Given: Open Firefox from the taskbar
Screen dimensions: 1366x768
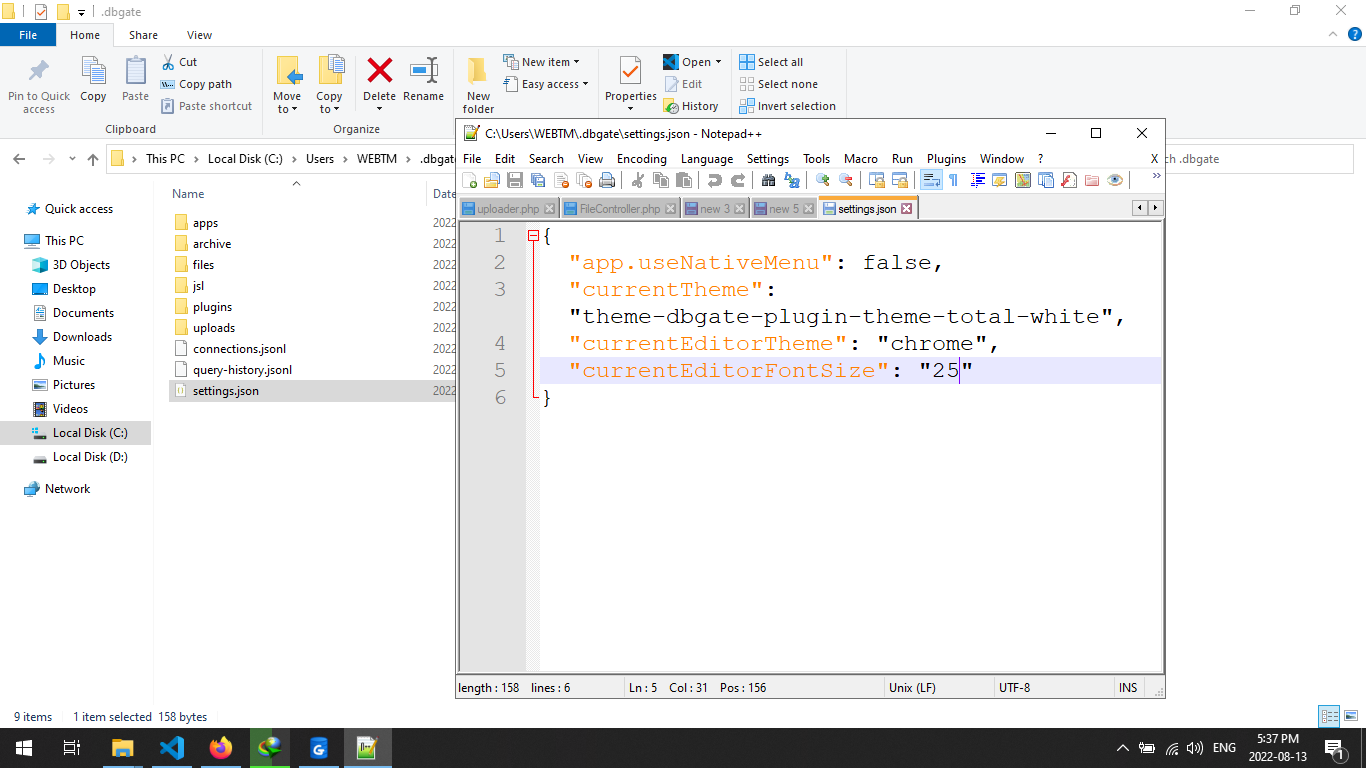Looking at the screenshot, I should [220, 748].
